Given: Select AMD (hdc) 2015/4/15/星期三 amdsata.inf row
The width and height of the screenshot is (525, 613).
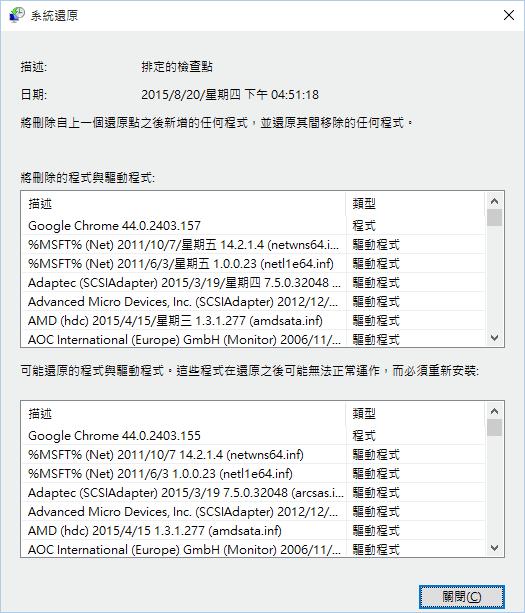Looking at the screenshot, I should (x=253, y=321).
